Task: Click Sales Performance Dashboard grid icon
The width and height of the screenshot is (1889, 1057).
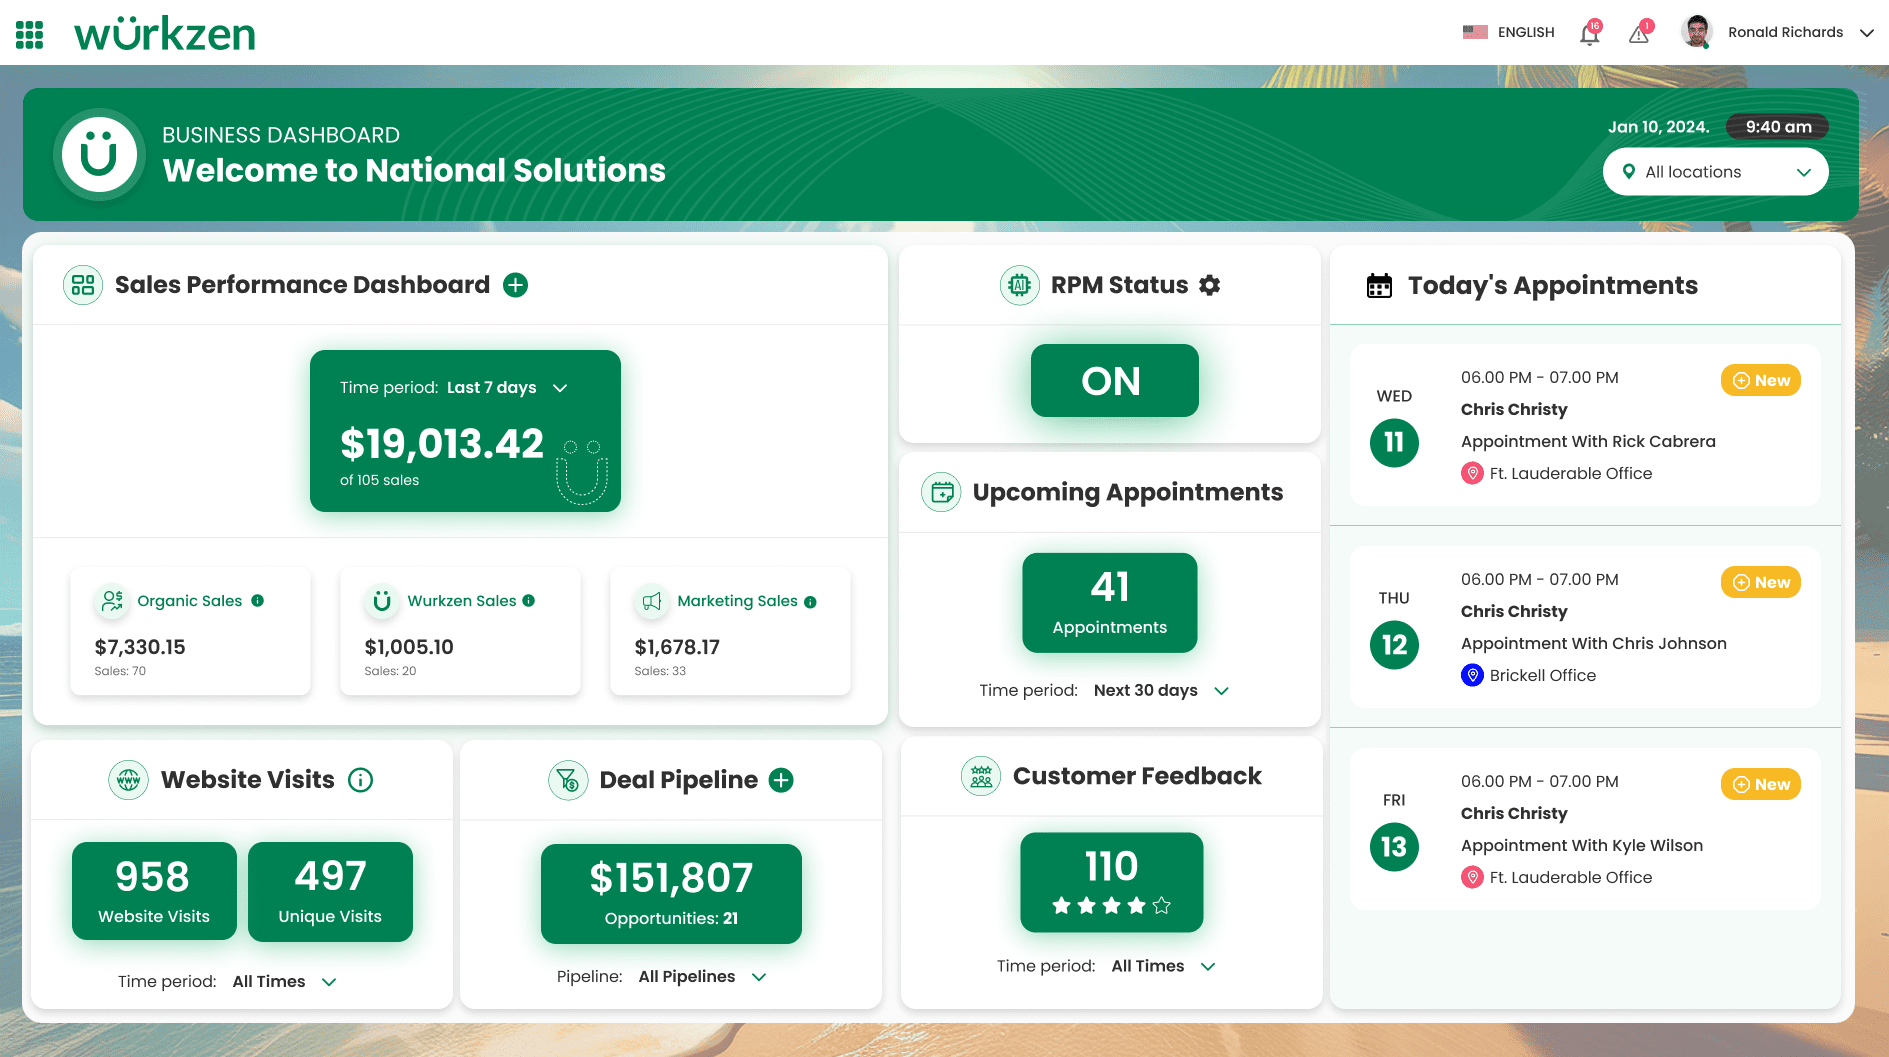Action: point(83,285)
